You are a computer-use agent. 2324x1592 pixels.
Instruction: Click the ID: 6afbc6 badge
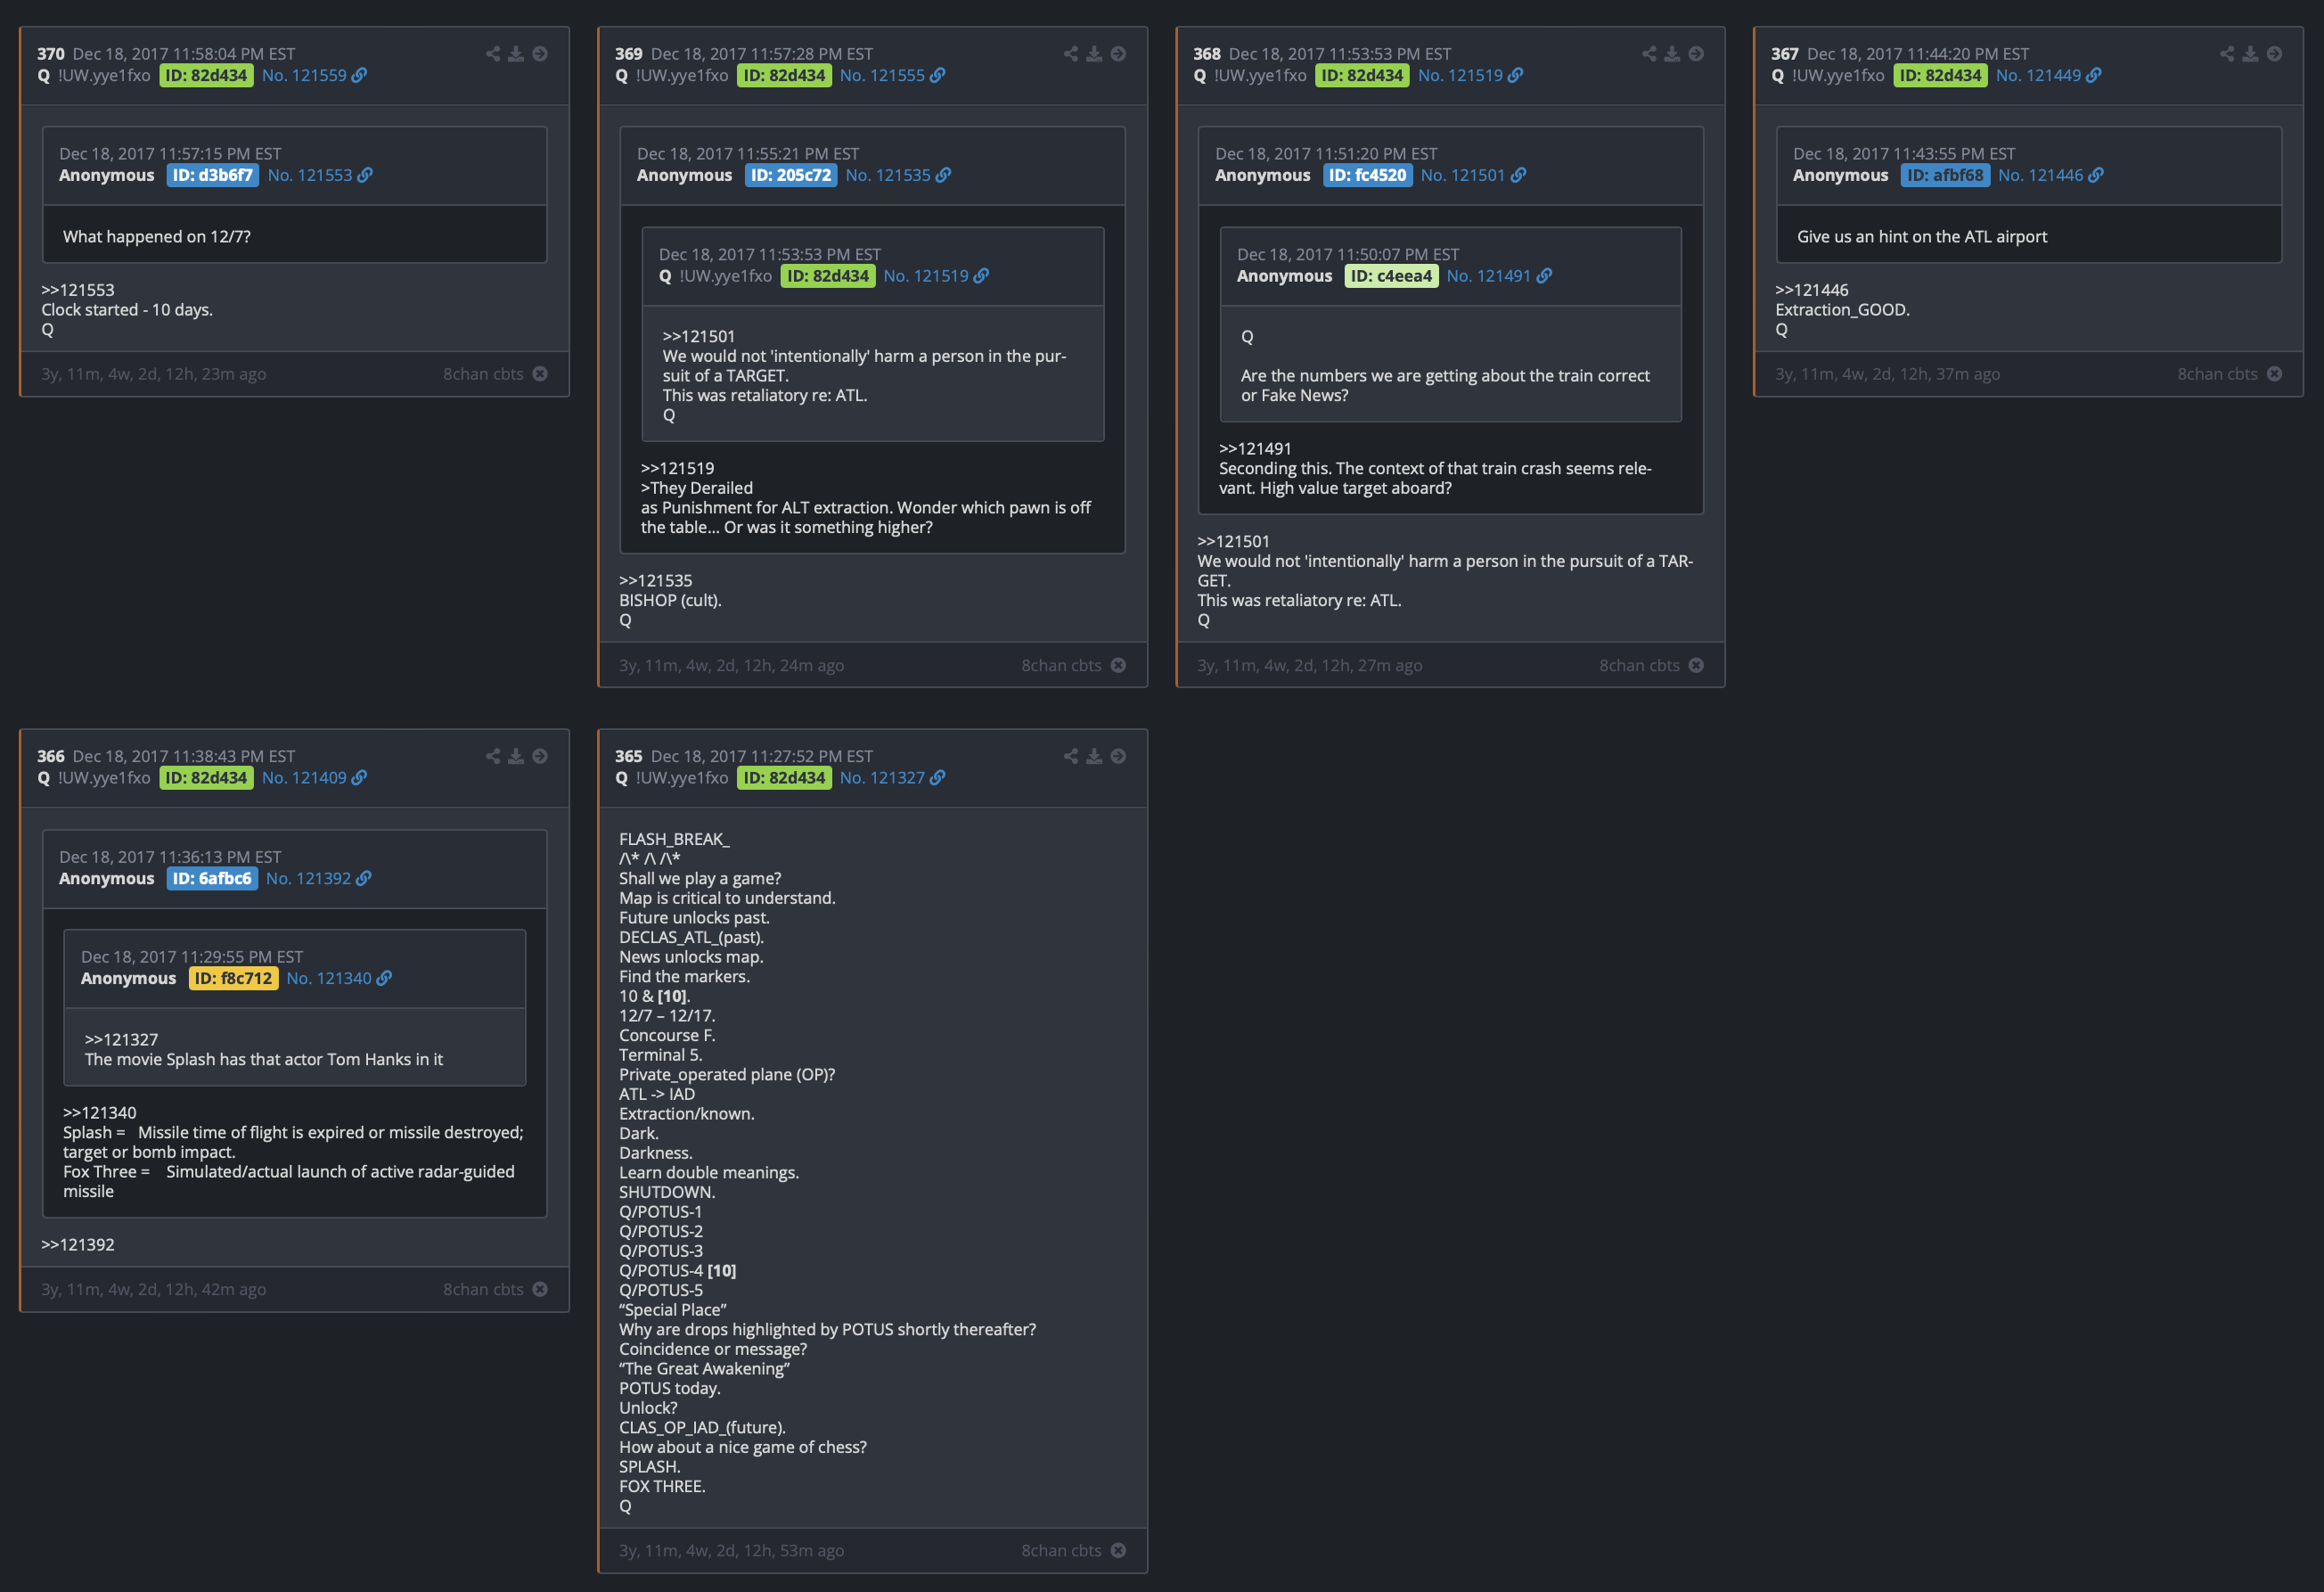click(x=212, y=878)
